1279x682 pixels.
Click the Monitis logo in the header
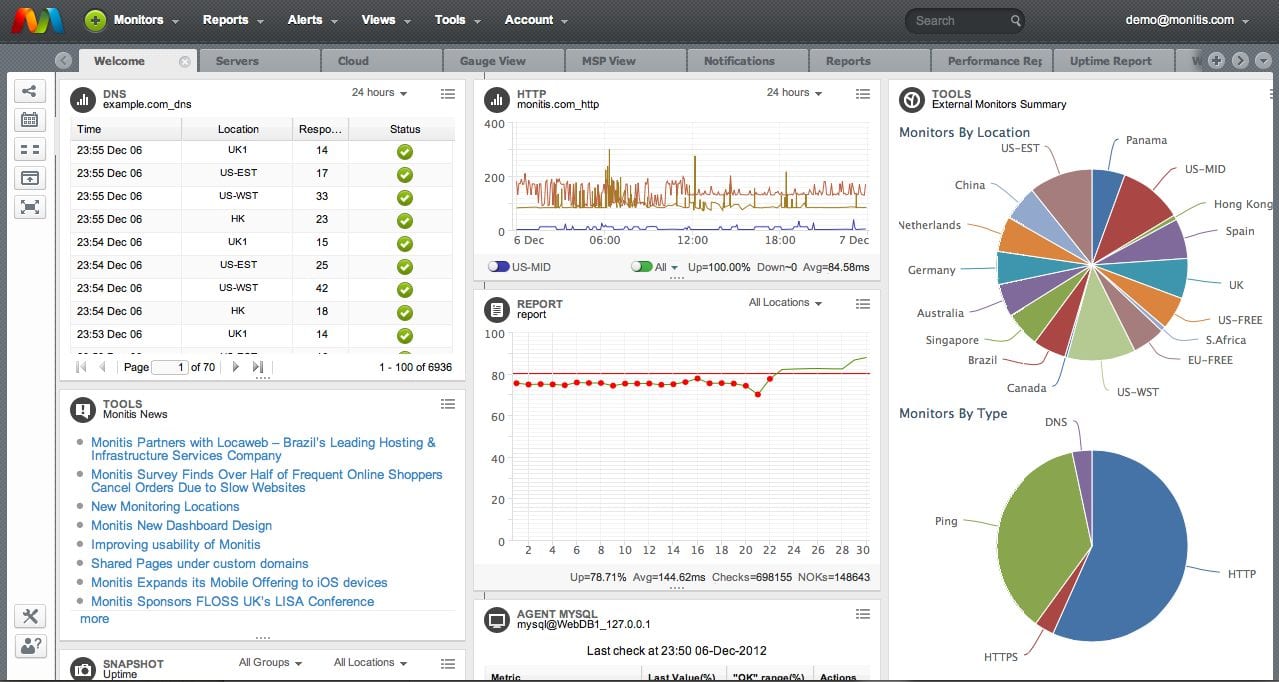[x=37, y=20]
